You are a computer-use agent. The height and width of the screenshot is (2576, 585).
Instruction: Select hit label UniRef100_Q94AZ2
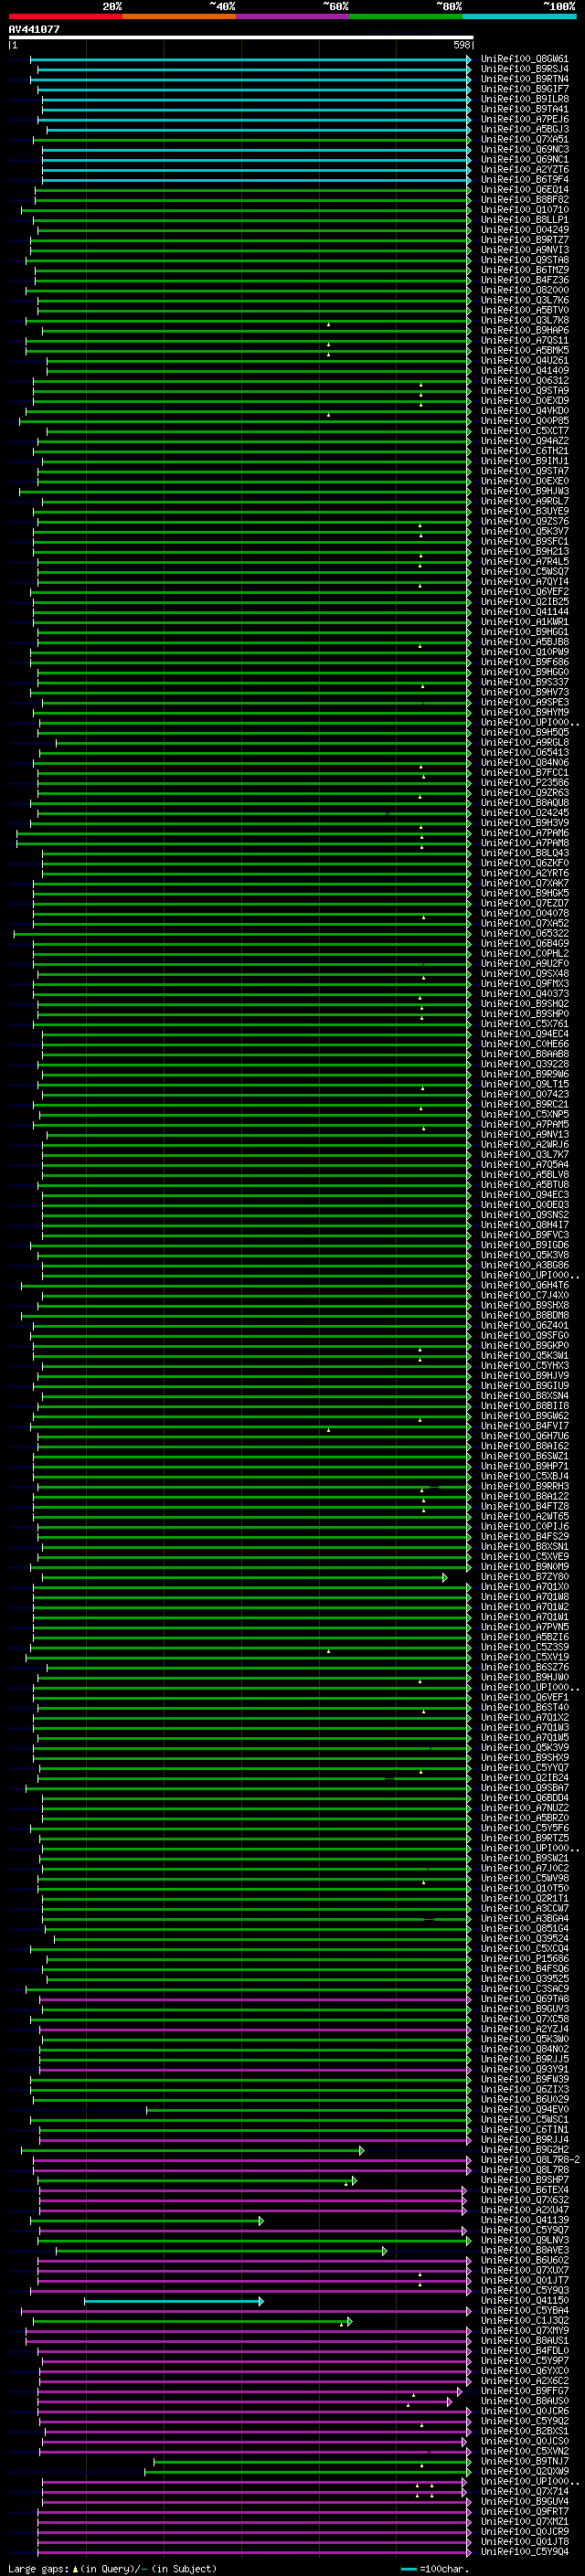click(x=525, y=441)
